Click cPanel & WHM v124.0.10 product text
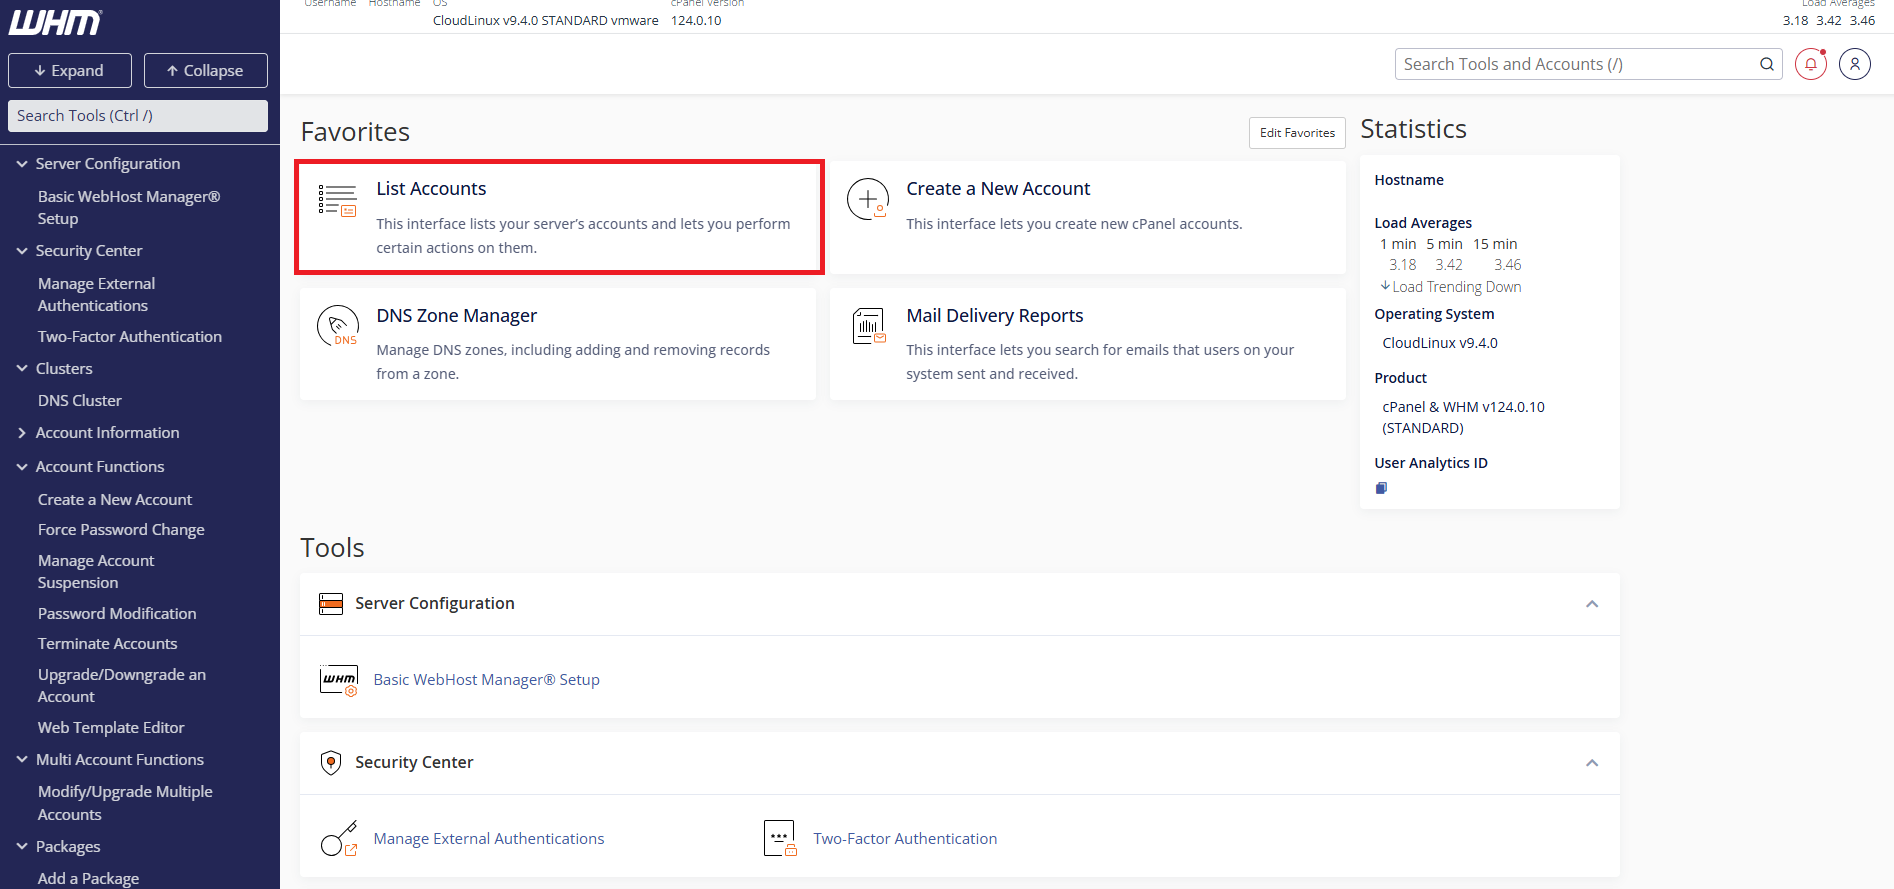The height and width of the screenshot is (889, 1894). coord(1463,417)
